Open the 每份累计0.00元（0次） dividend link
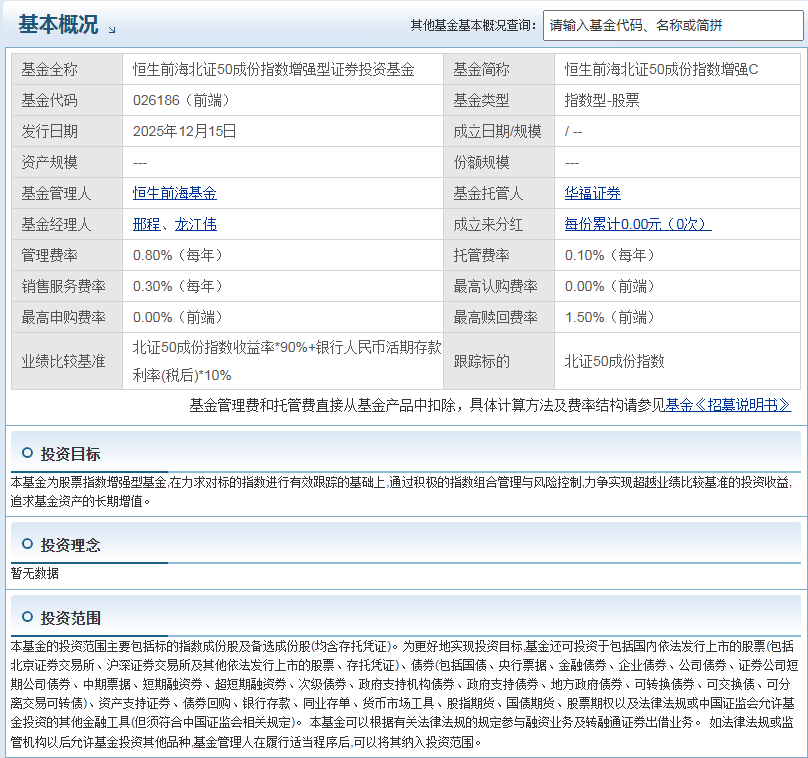The width and height of the screenshot is (808, 758). [638, 224]
